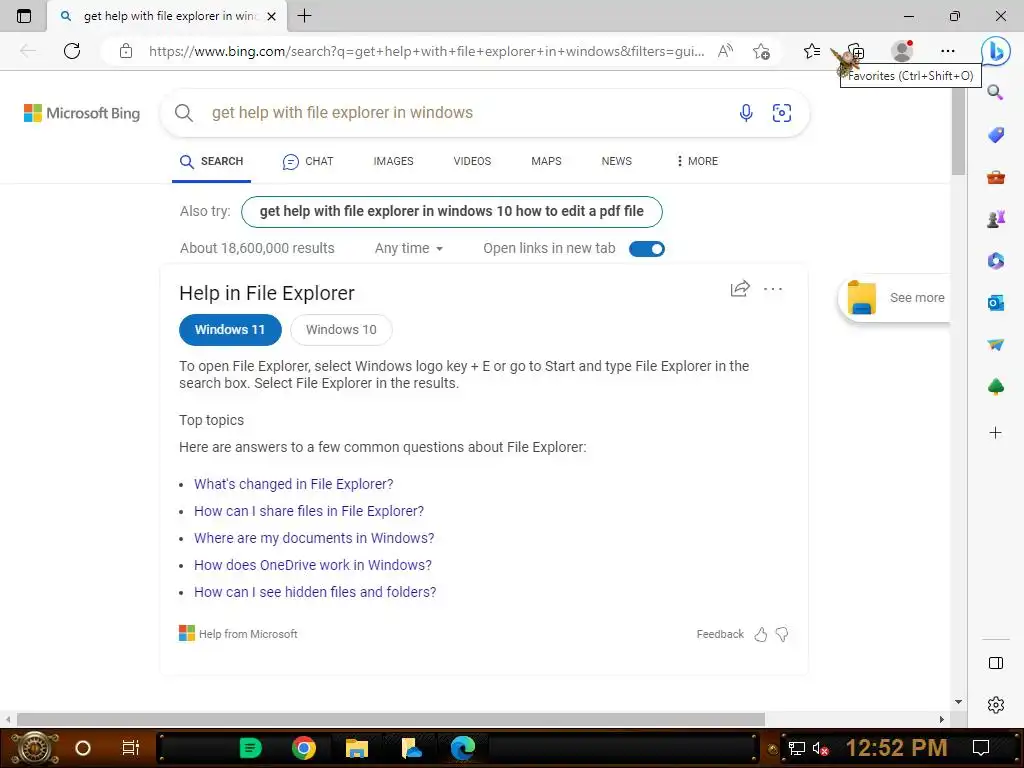Viewport: 1024px width, 768px height.
Task: Refresh the current page
Action: pos(72,51)
